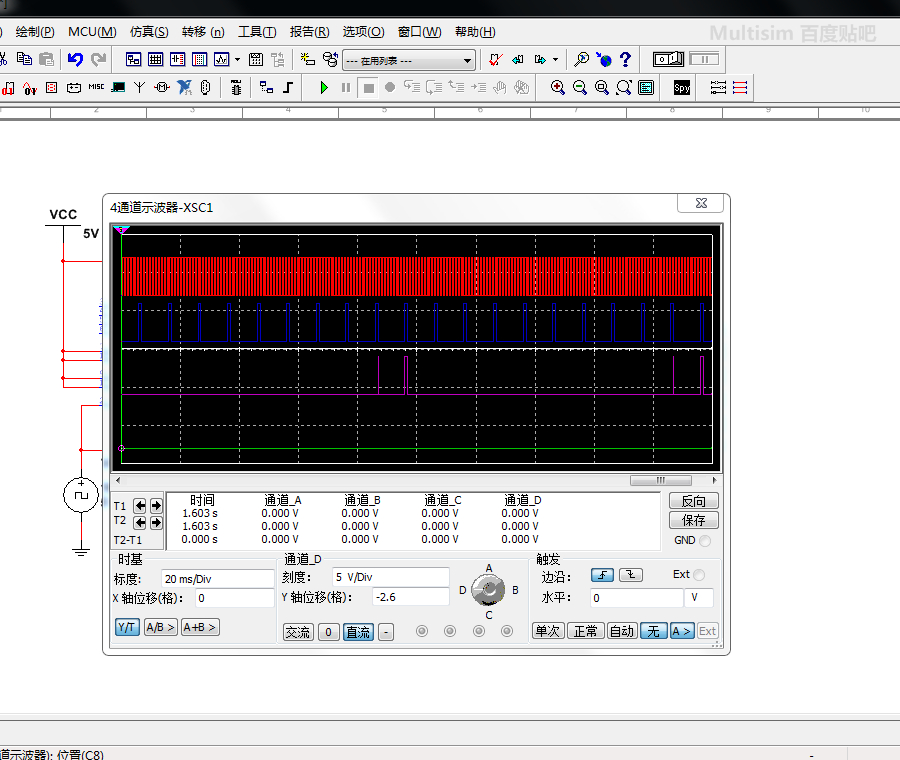Select falling edge trigger button
The width and height of the screenshot is (900, 760).
[x=631, y=575]
